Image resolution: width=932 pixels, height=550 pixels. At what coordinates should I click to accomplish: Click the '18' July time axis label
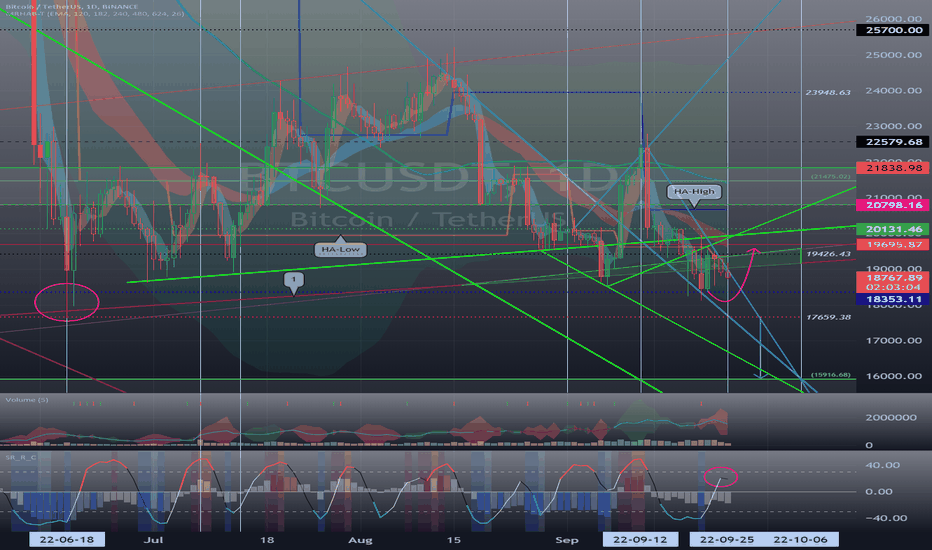[x=267, y=540]
